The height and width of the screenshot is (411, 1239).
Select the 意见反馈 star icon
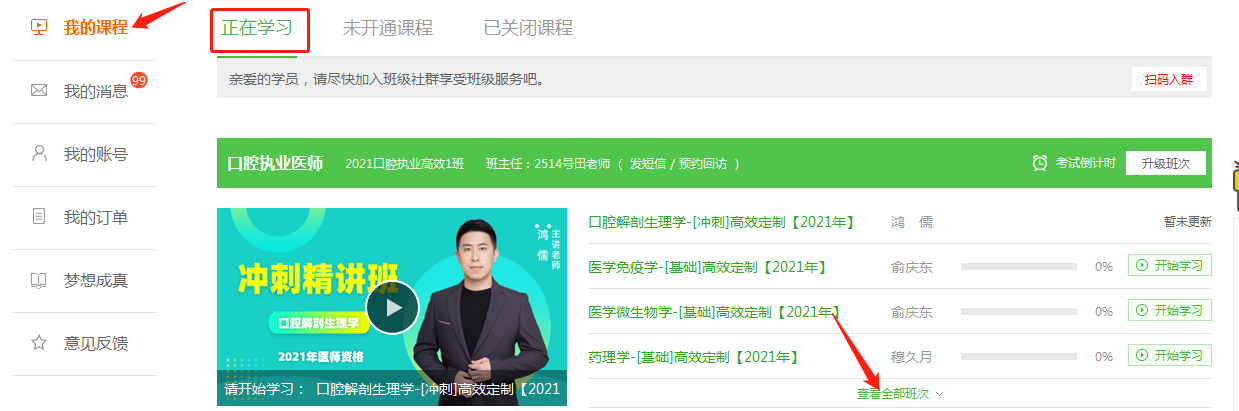pos(39,343)
